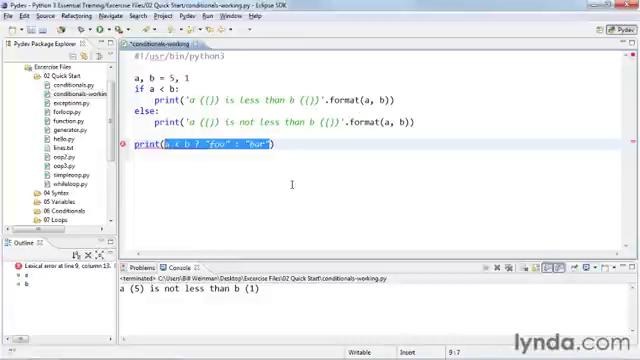Open the Refactoring menu
The height and width of the screenshot is (360, 640).
[77, 16]
